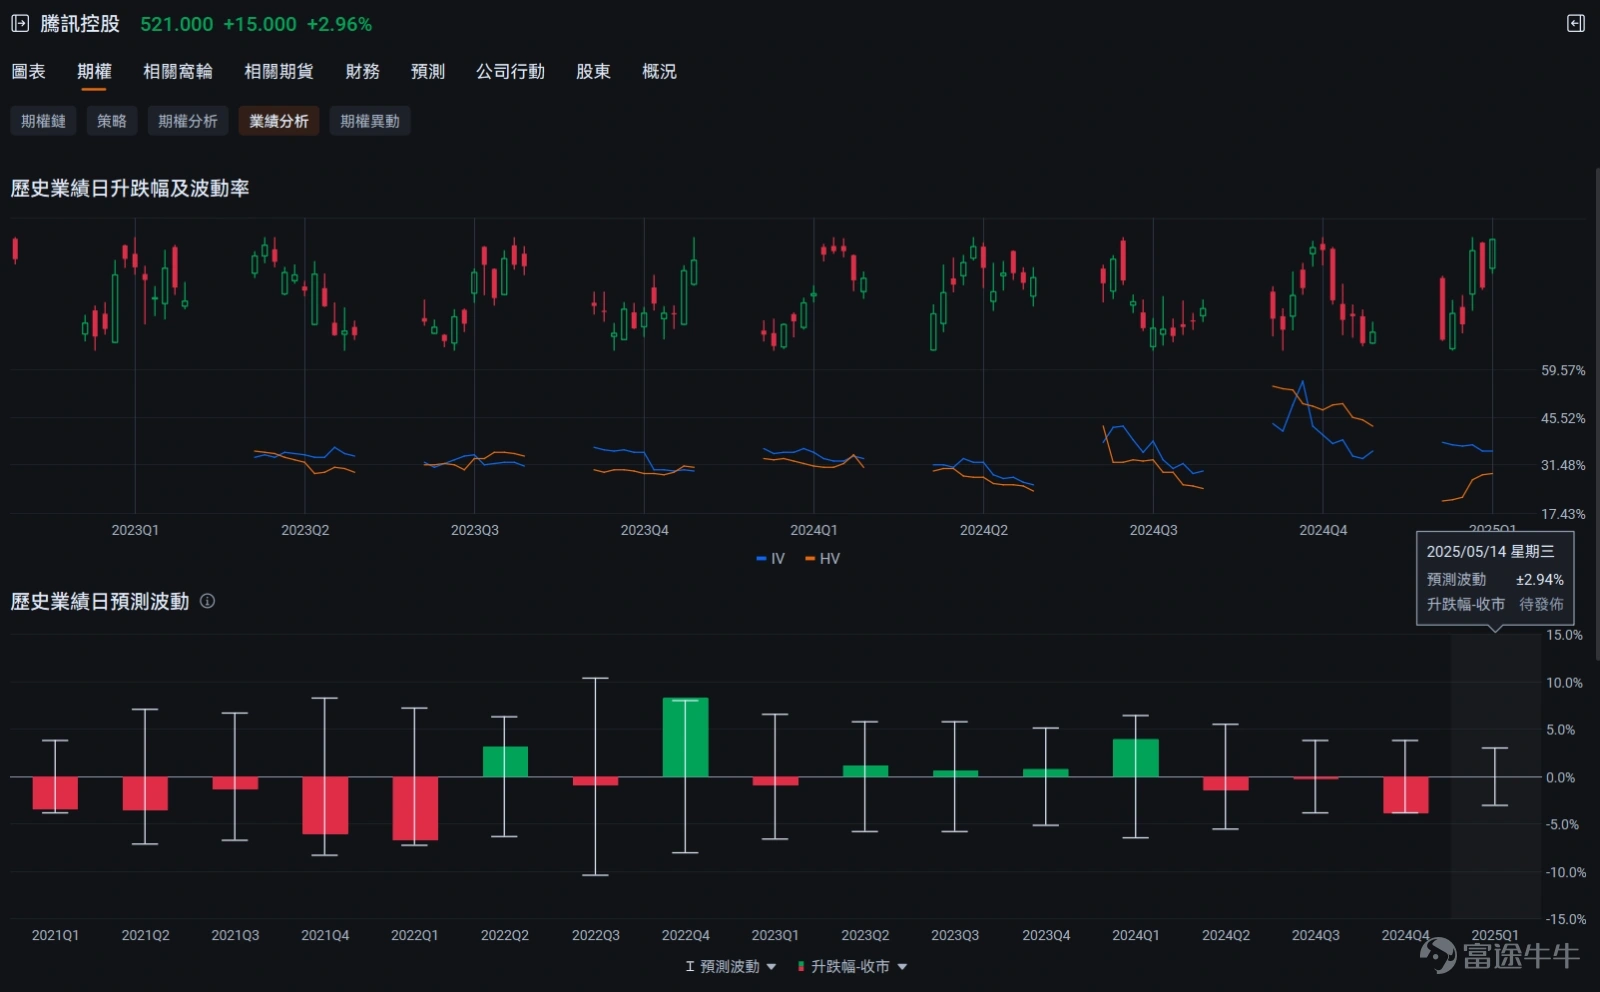Open the 相關期貨 tab
The image size is (1600, 992).
279,71
